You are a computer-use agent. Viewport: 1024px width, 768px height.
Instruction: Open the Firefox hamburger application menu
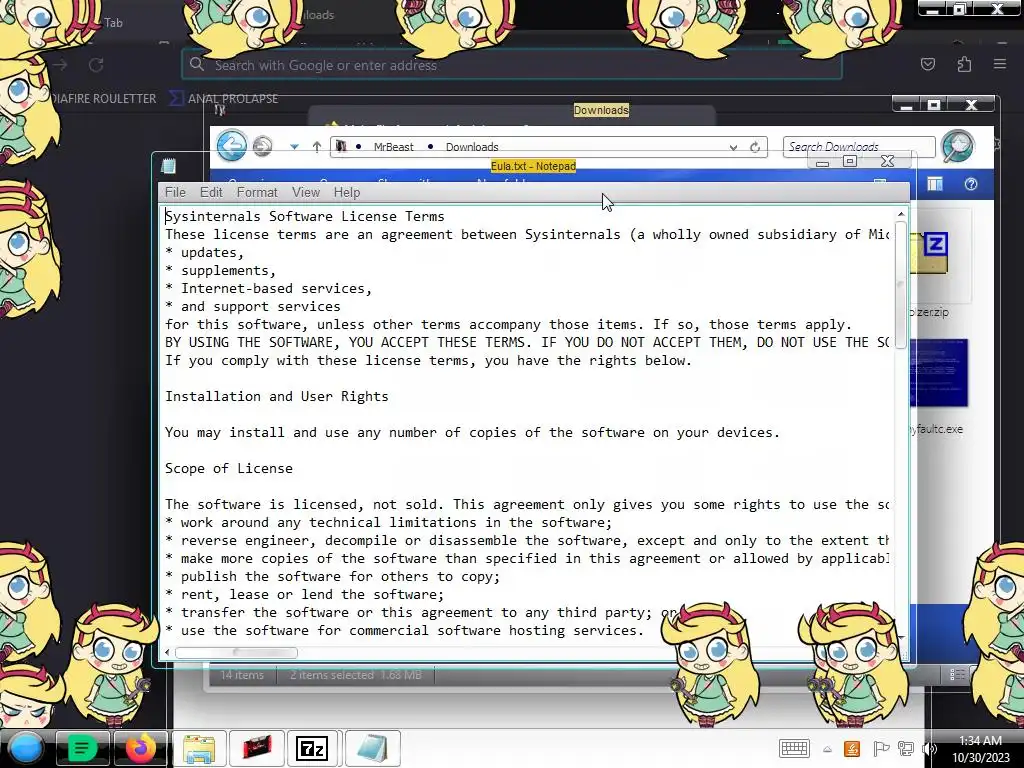[x=1000, y=64]
